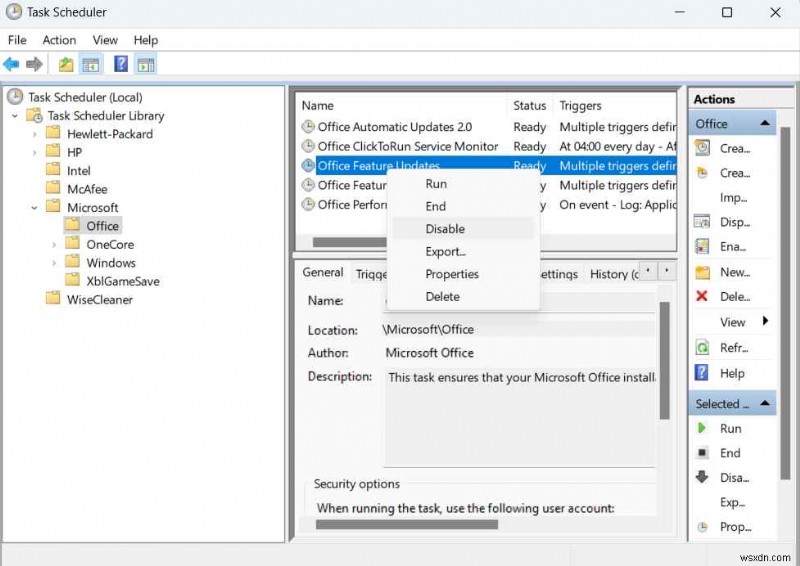This screenshot has width=800, height=566.
Task: Choose Delete from the context menu
Action: tap(463, 296)
